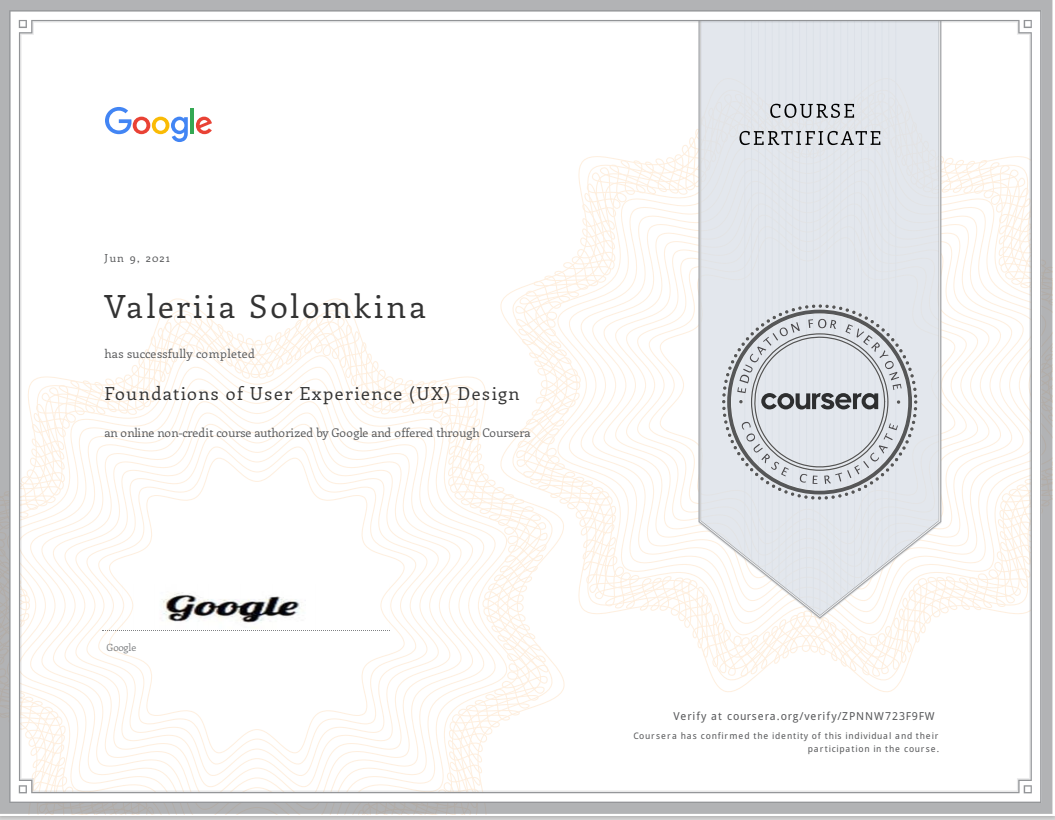Viewport: 1055px width, 820px height.
Task: Click the text 'has successfully completed'
Action: click(x=180, y=354)
